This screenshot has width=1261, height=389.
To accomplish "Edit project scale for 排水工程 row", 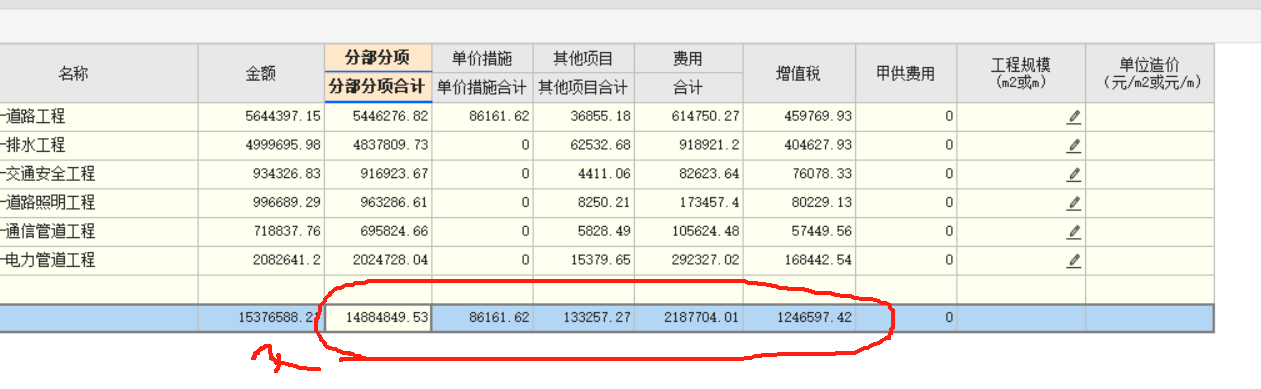I will (x=1074, y=146).
